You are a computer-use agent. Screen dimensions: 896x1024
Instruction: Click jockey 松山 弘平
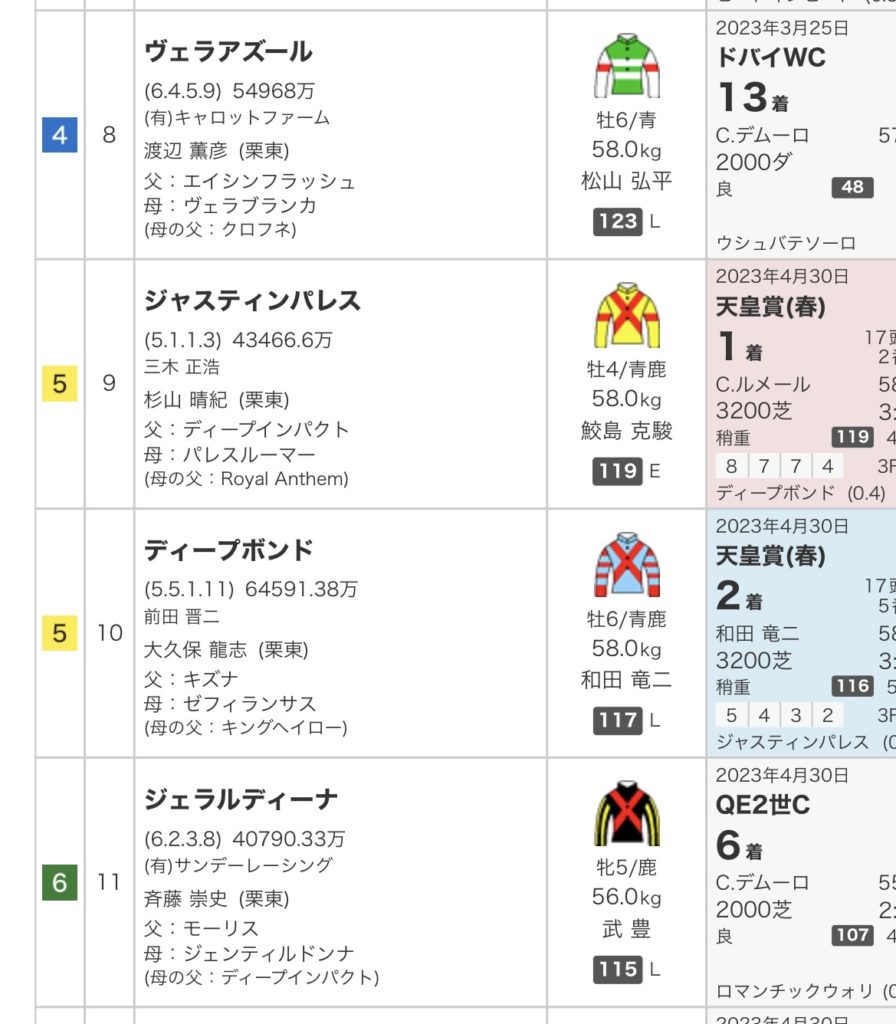627,181
